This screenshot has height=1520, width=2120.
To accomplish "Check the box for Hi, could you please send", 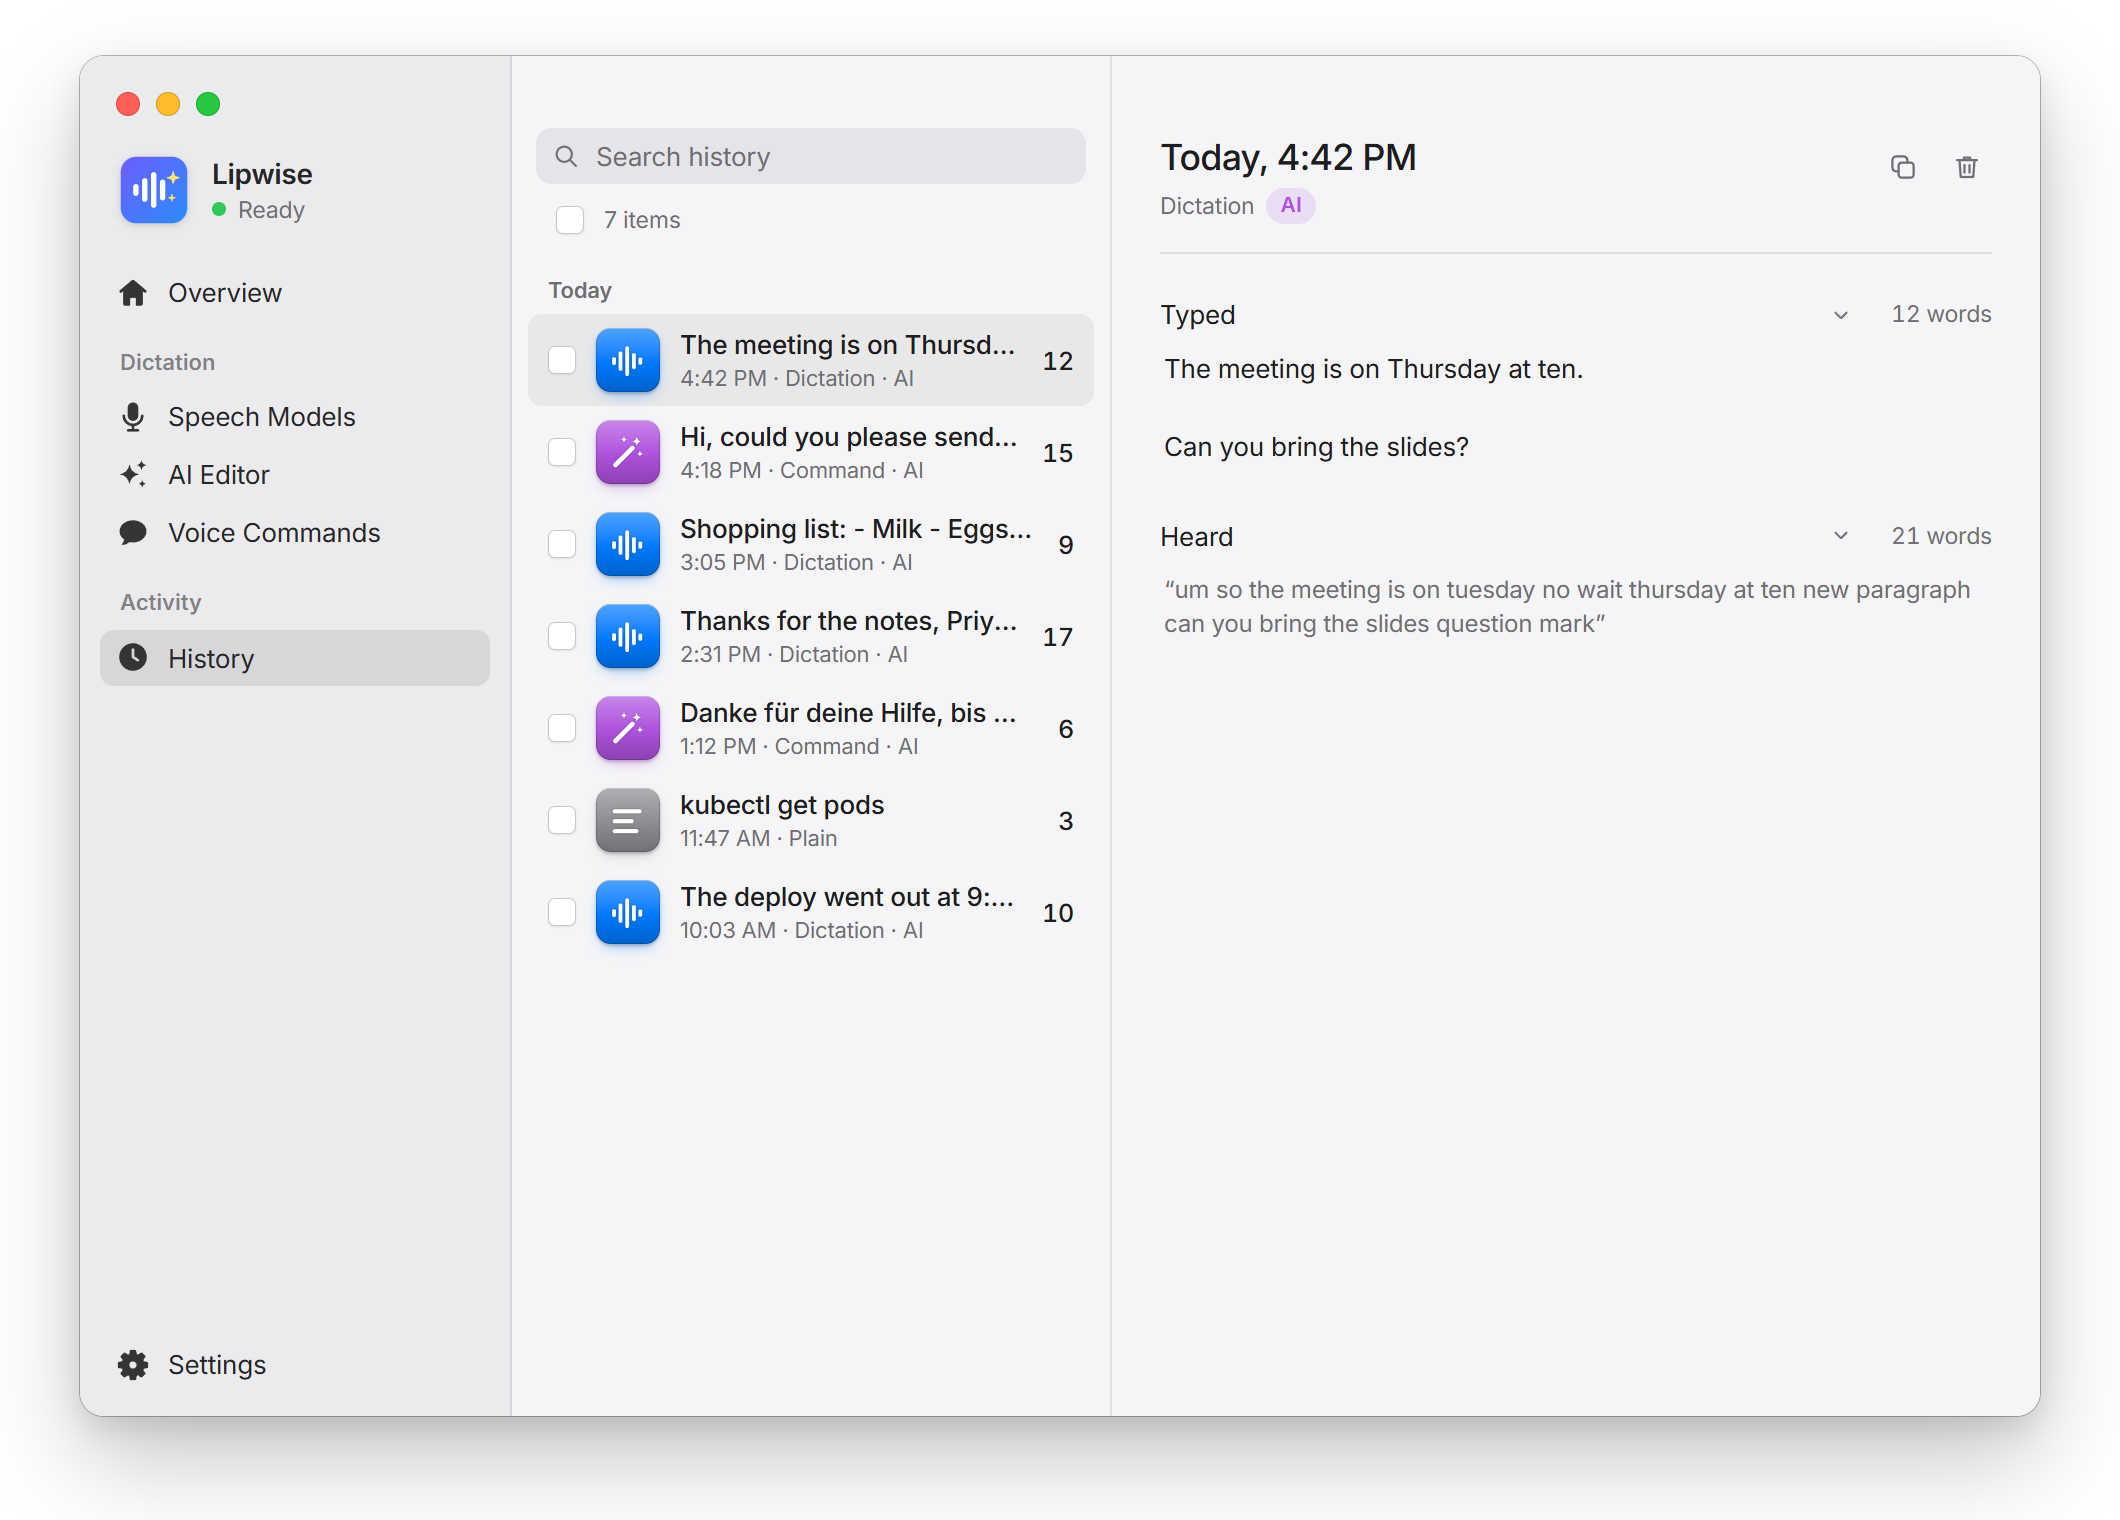I will [562, 452].
